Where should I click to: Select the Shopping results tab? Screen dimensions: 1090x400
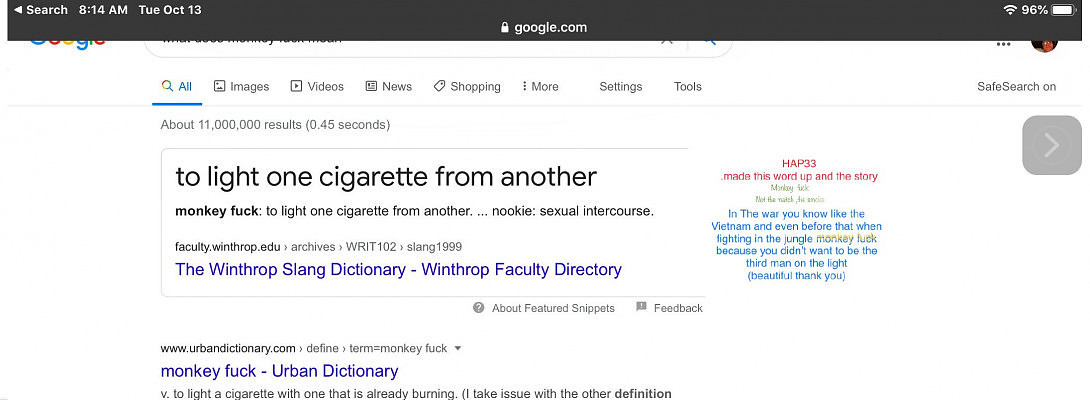467,87
